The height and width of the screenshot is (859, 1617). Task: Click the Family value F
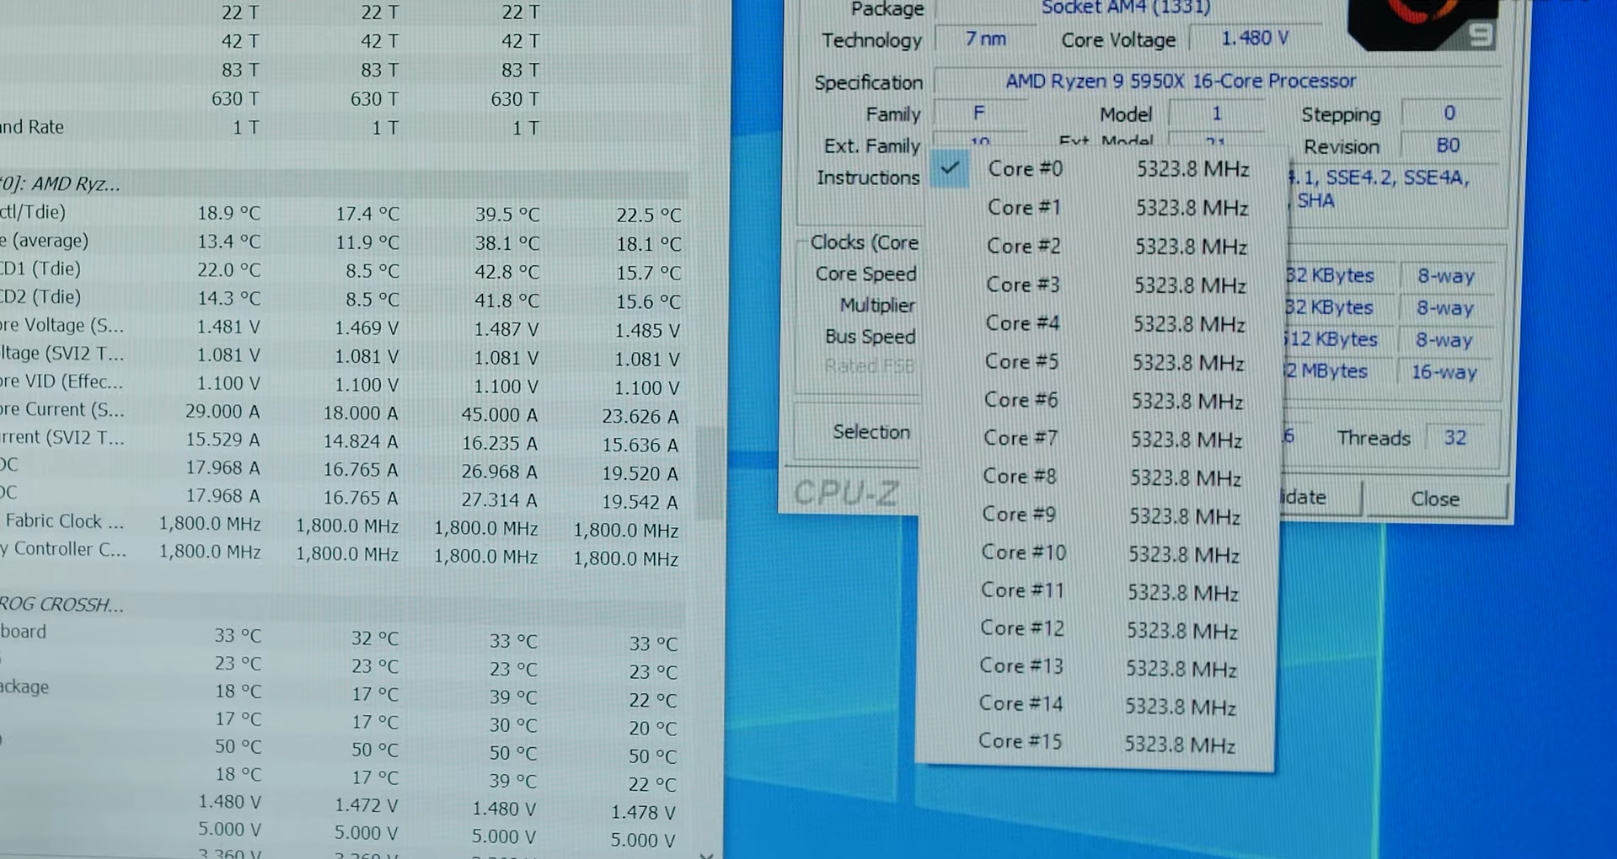[x=979, y=113]
